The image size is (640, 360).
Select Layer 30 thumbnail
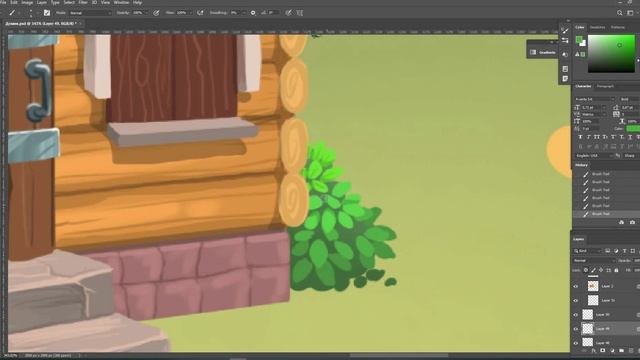click(588, 315)
